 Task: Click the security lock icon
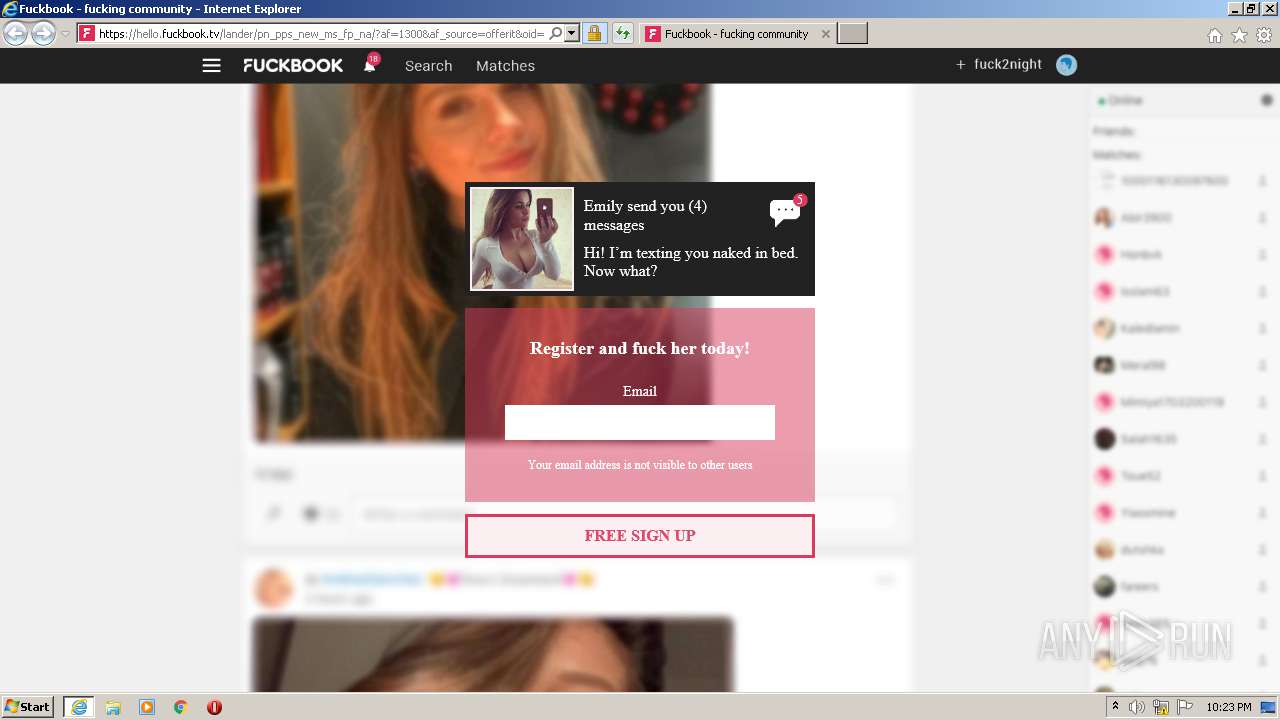pos(594,33)
